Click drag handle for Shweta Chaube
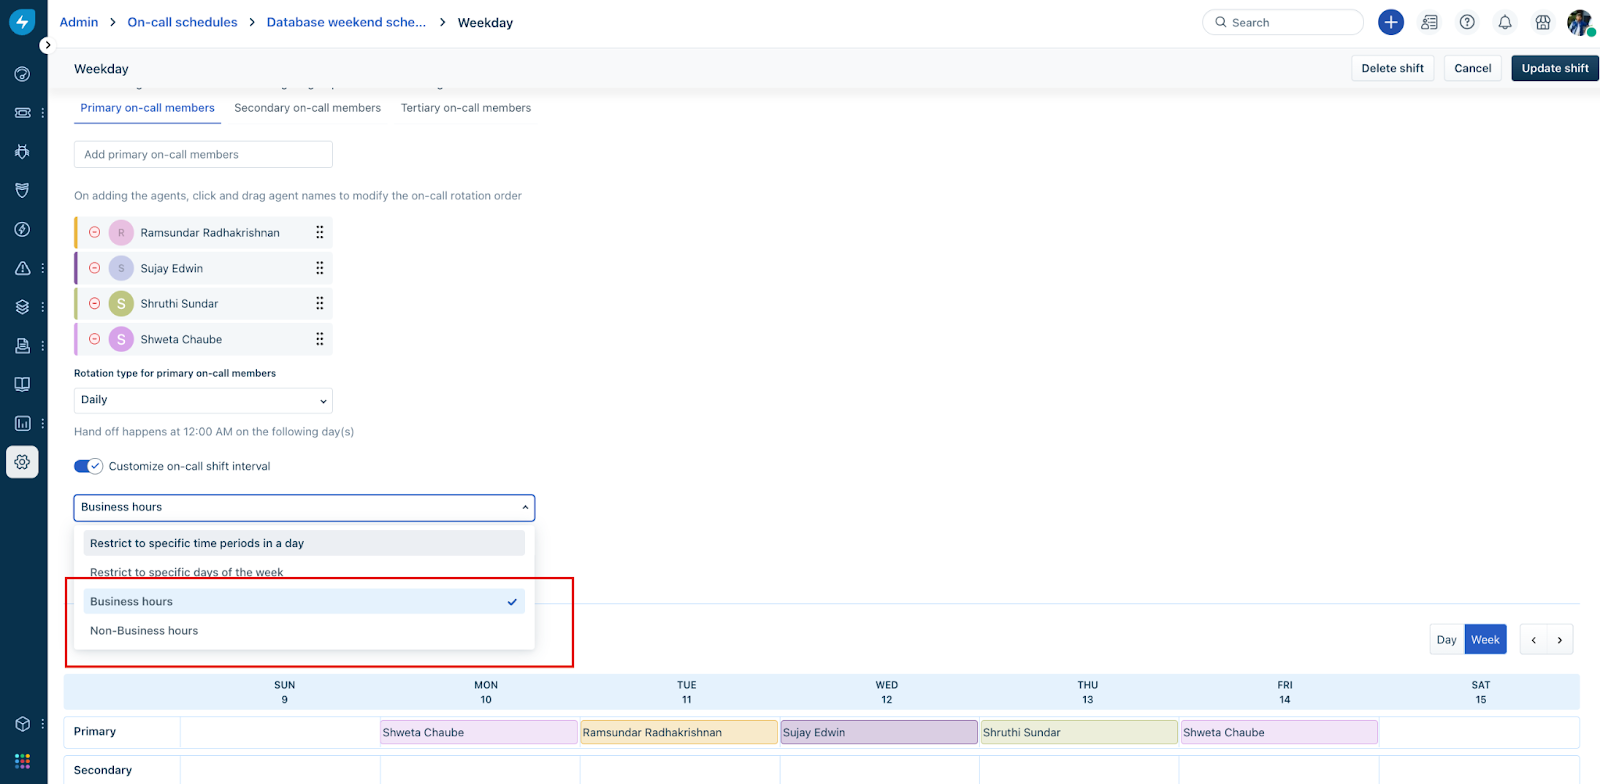 [x=320, y=339]
